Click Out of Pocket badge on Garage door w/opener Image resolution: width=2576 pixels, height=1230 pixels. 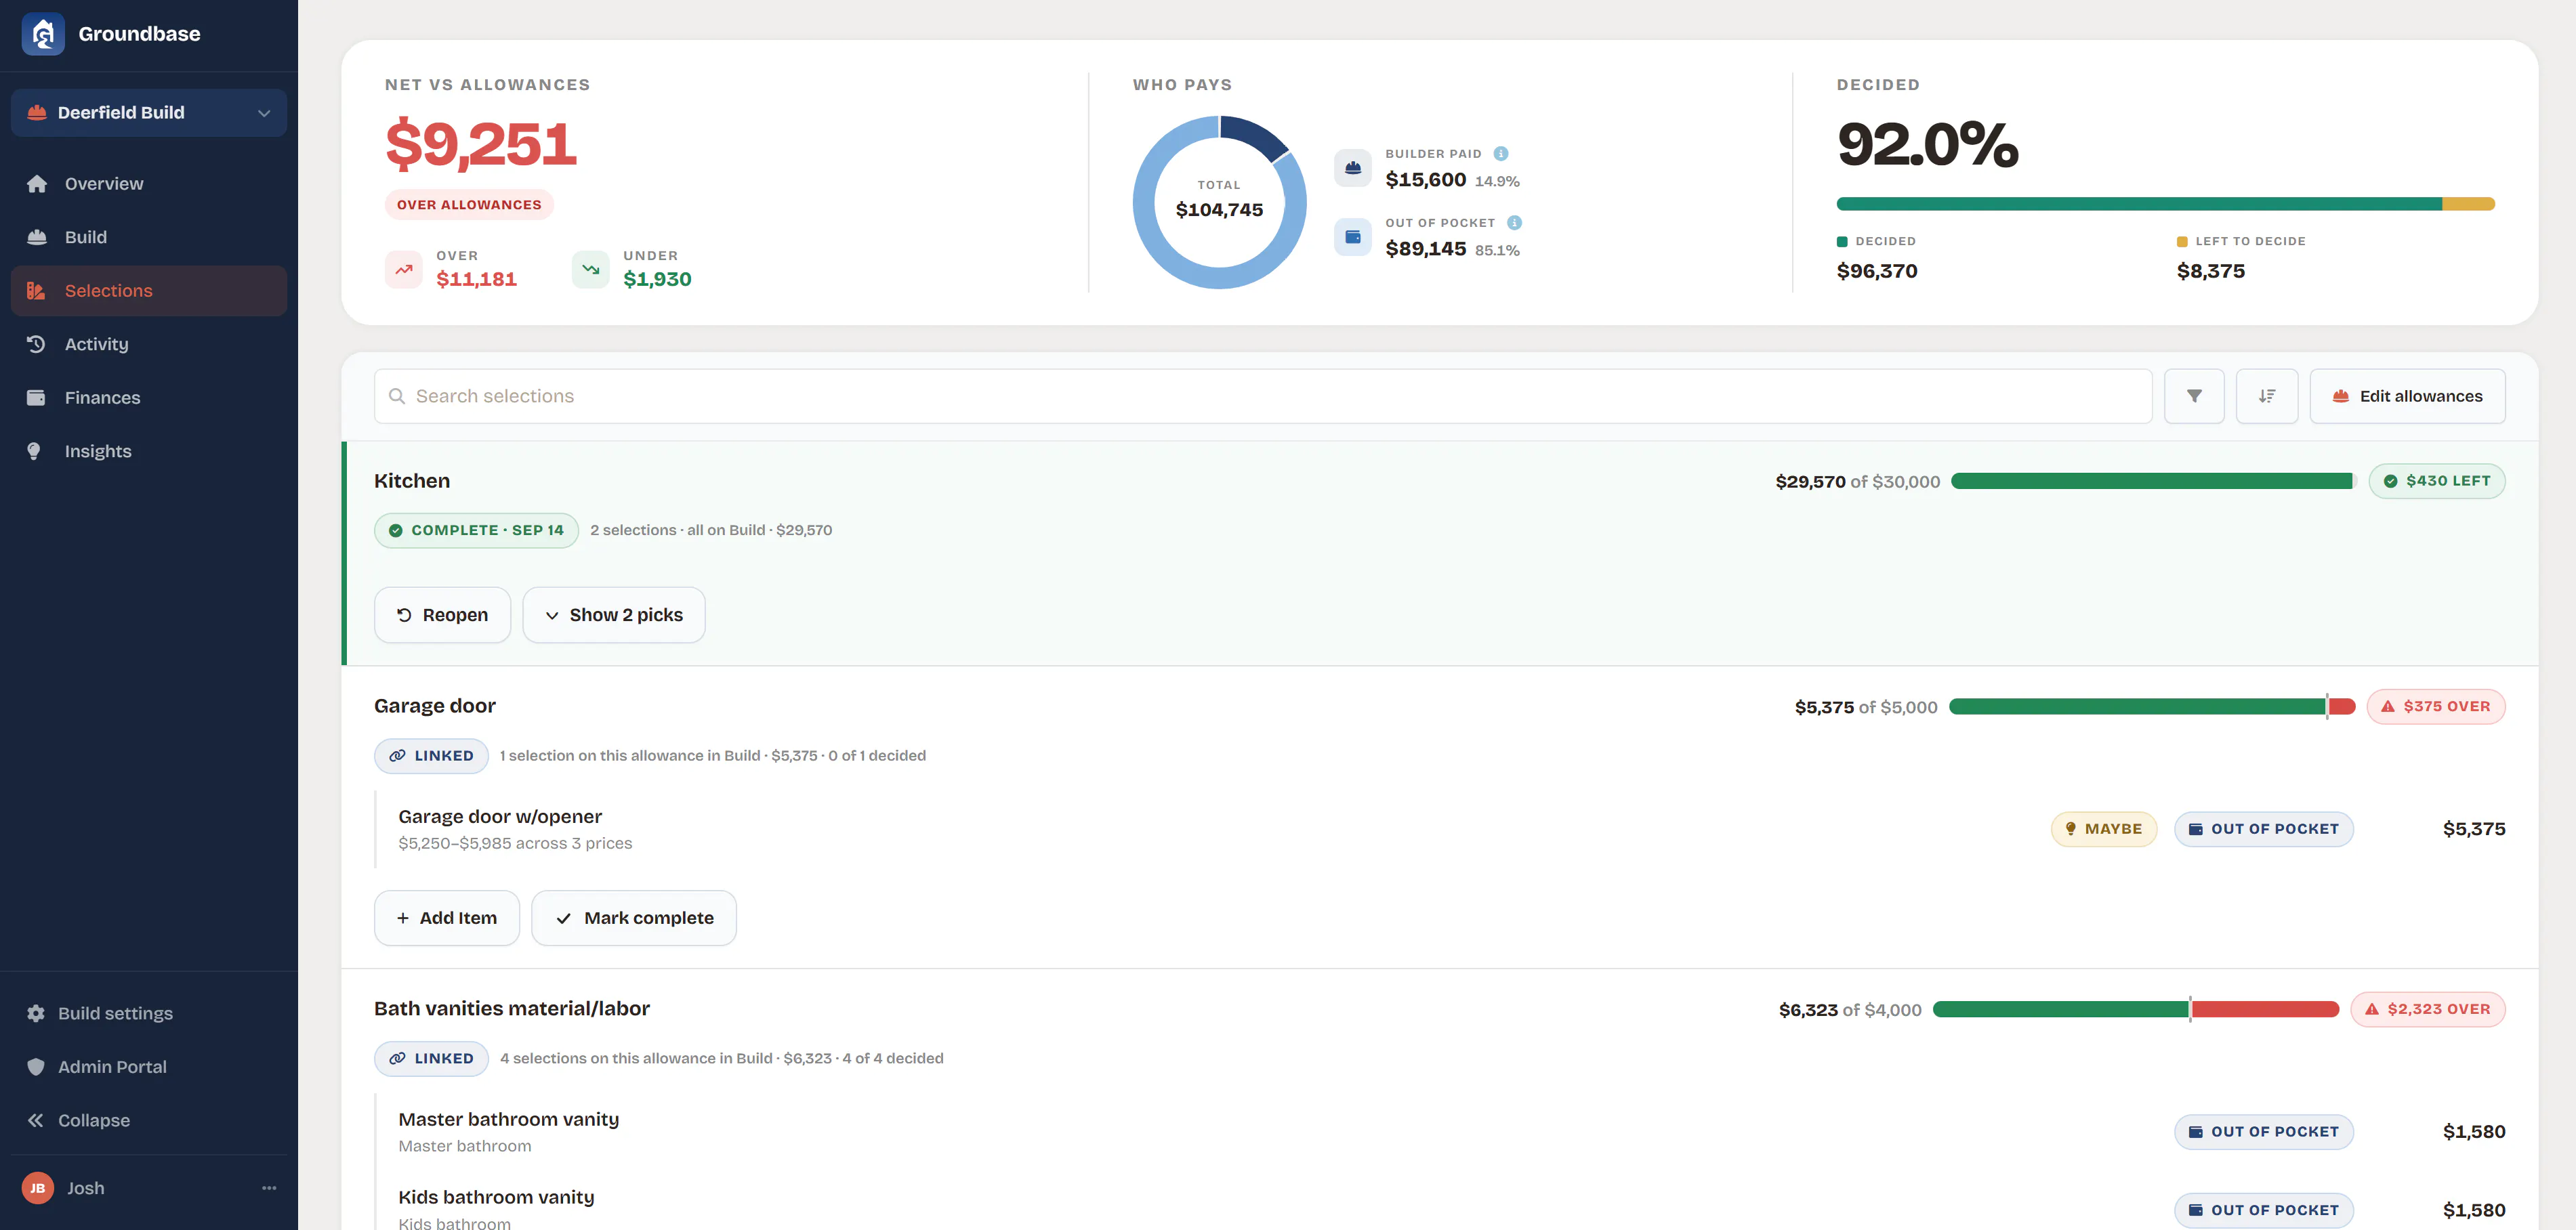[x=2264, y=829]
